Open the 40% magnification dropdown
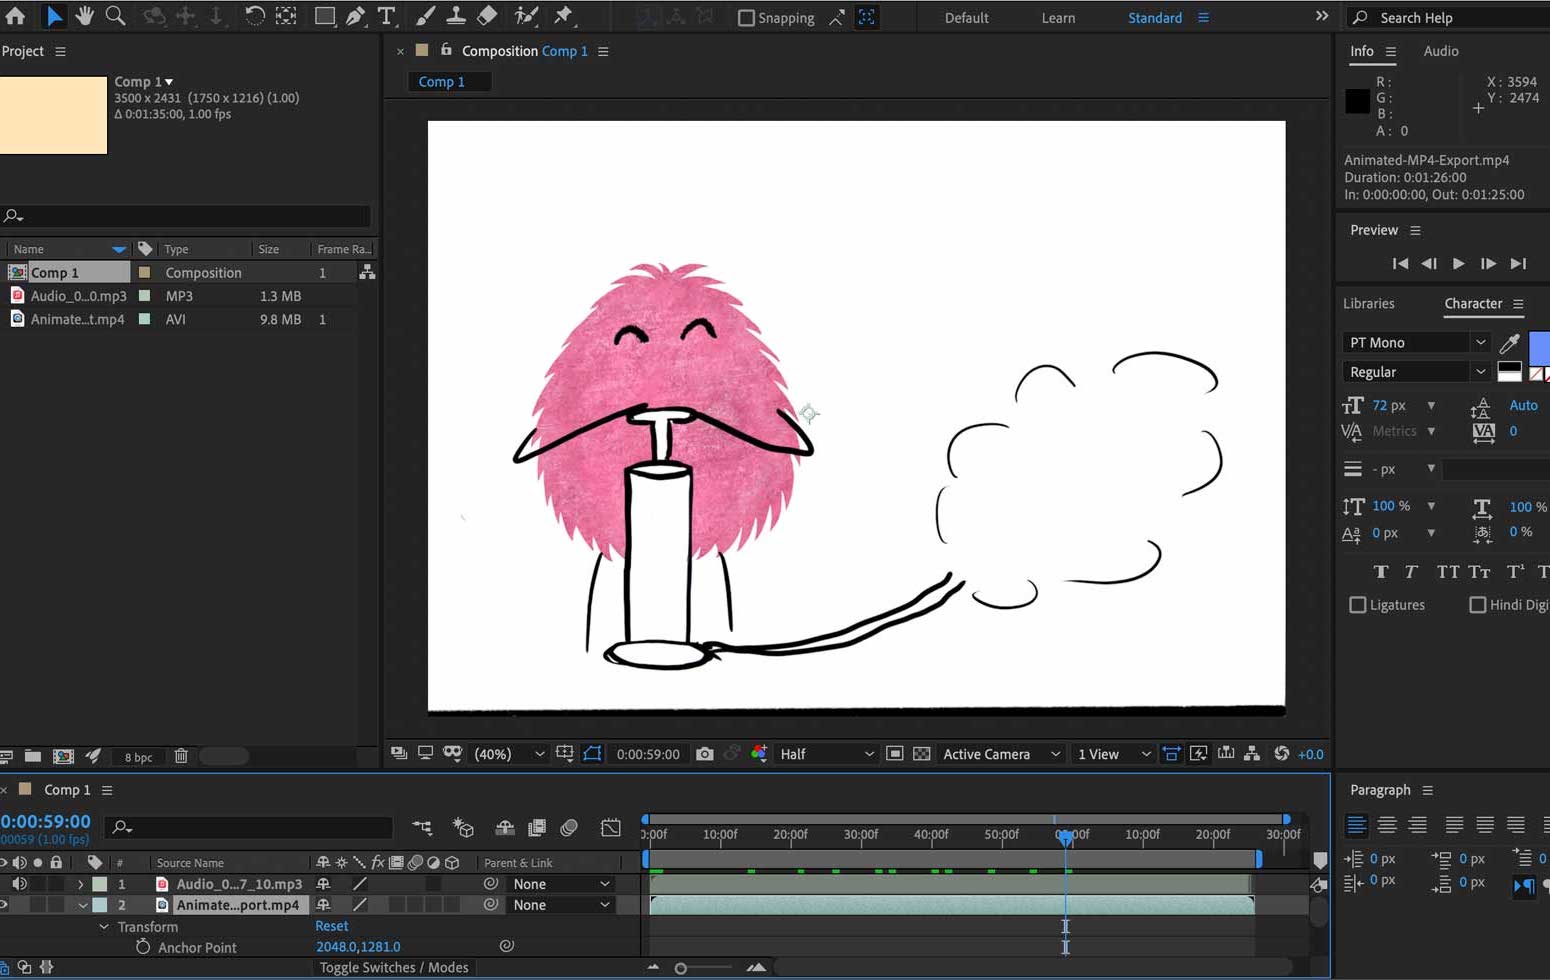The height and width of the screenshot is (980, 1550). [x=509, y=754]
